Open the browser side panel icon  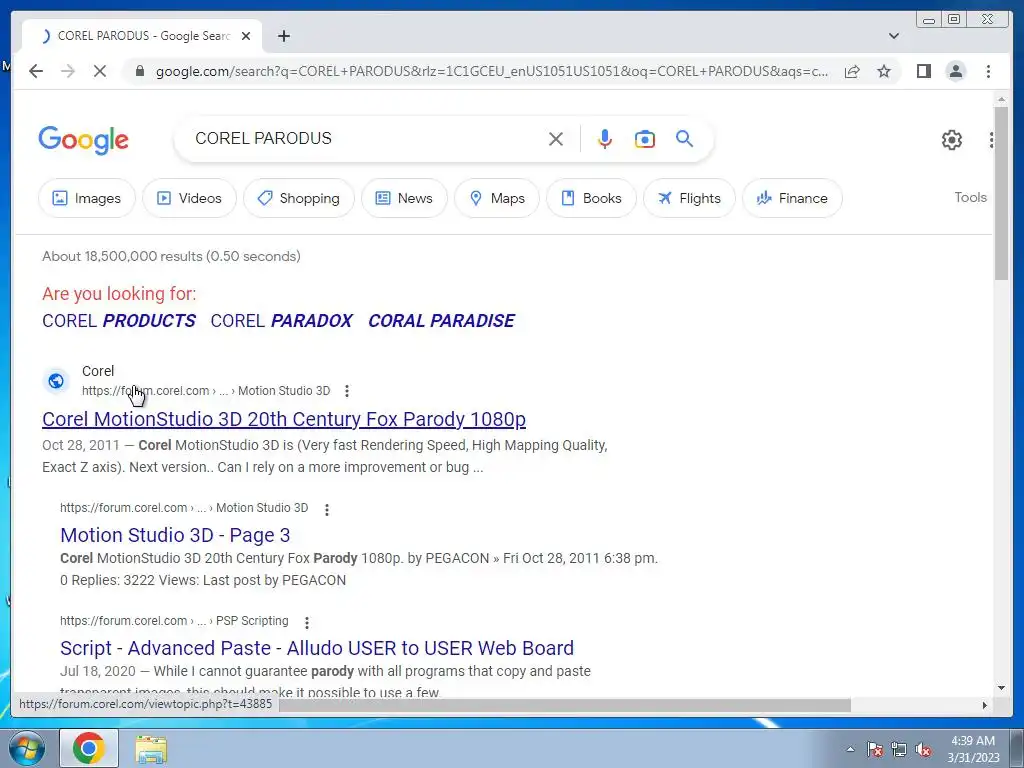coord(923,71)
